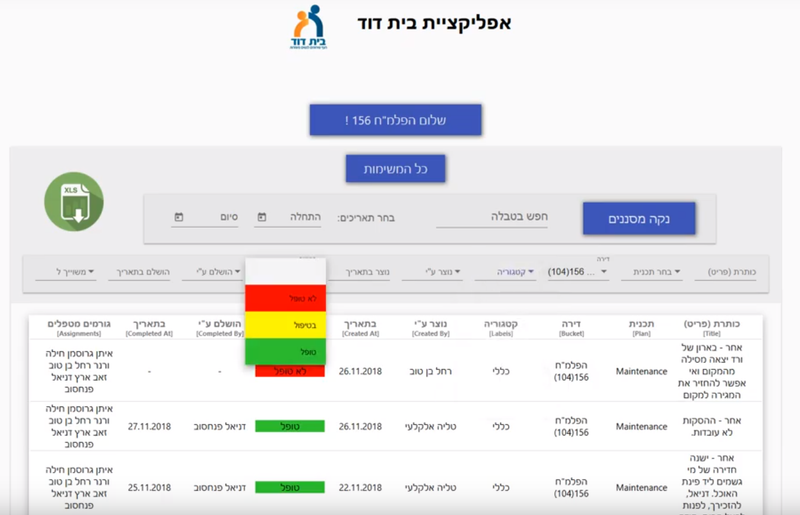The height and width of the screenshot is (515, 800).
Task: Open the נוצר ע"י filter dropdown
Action: pos(432,272)
